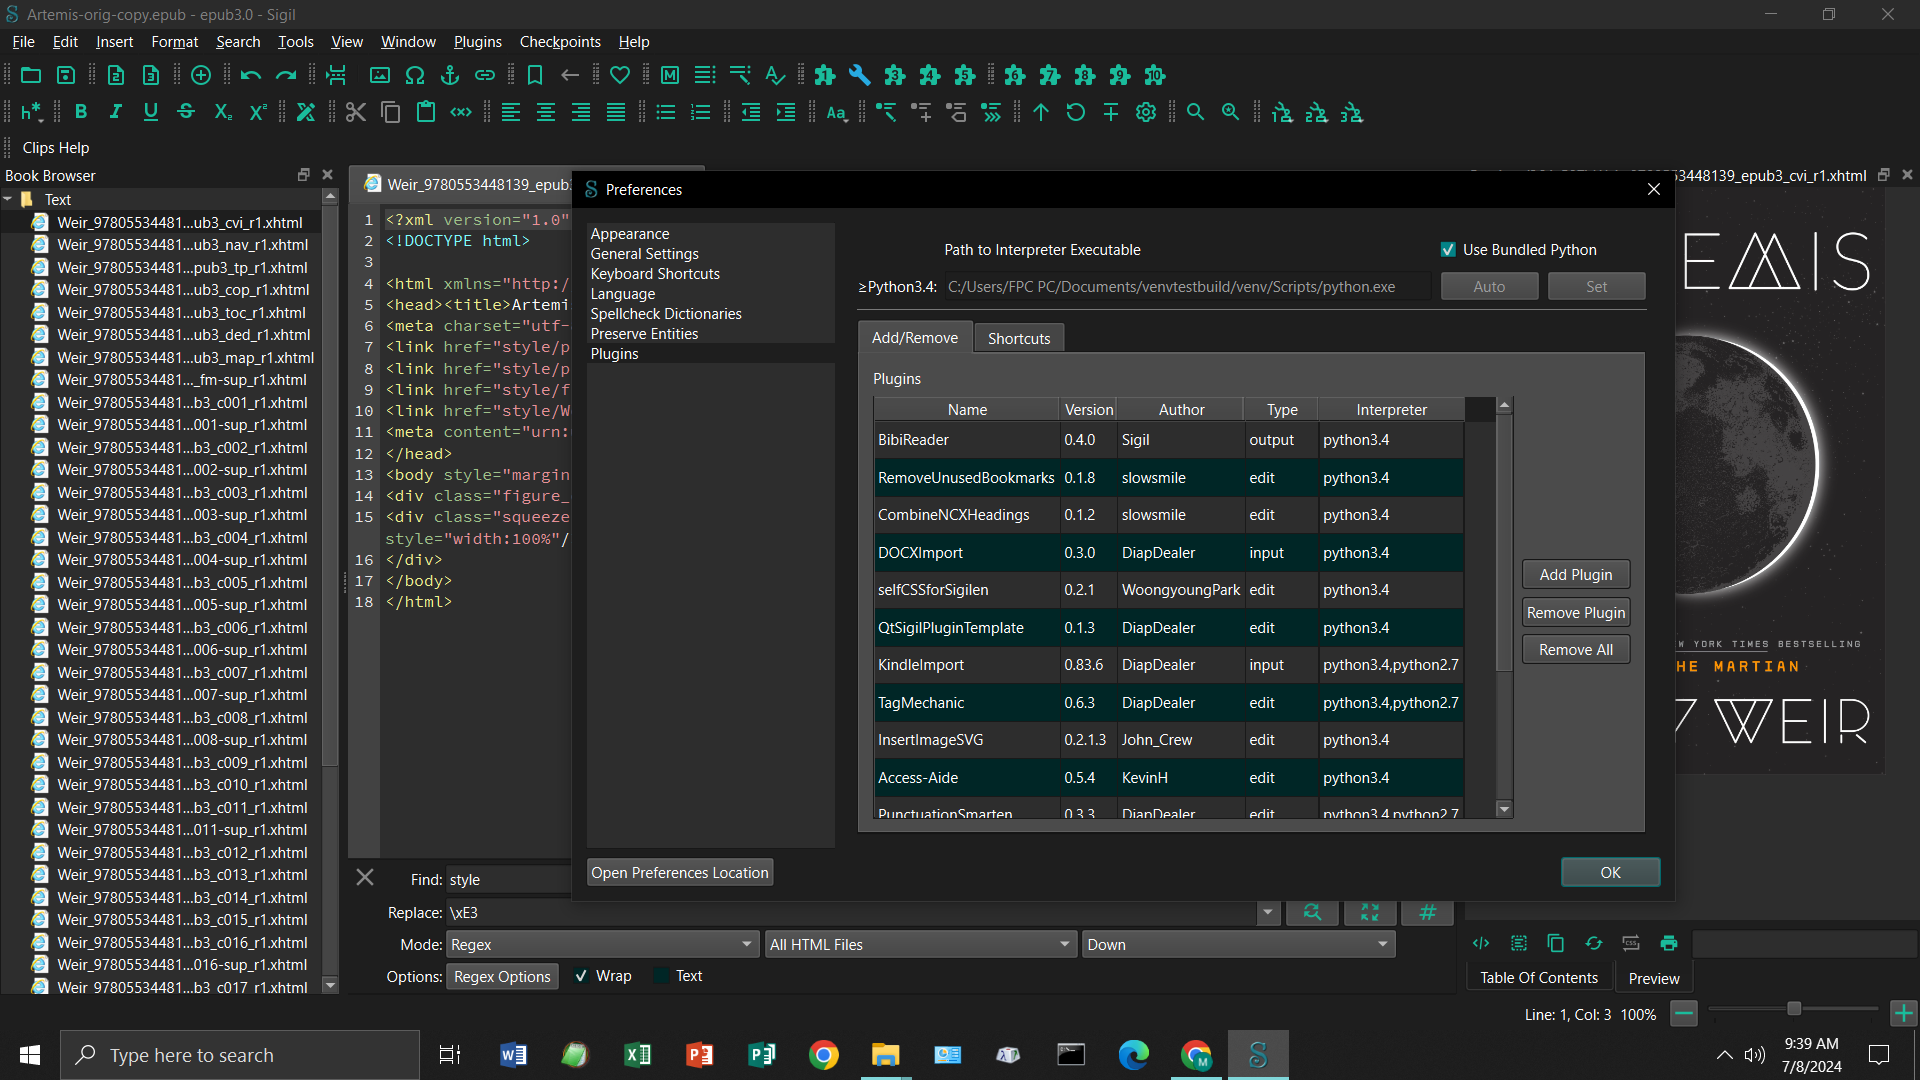The height and width of the screenshot is (1080, 1920).
Task: Switch to the Shortcuts tab
Action: [1018, 338]
